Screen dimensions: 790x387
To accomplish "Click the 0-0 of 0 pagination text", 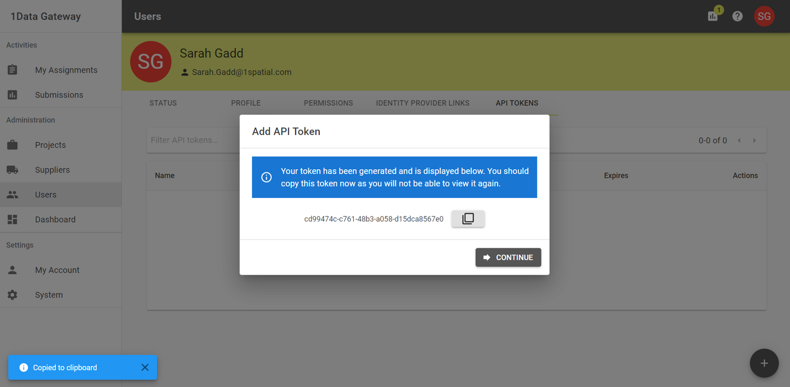I will click(x=713, y=141).
